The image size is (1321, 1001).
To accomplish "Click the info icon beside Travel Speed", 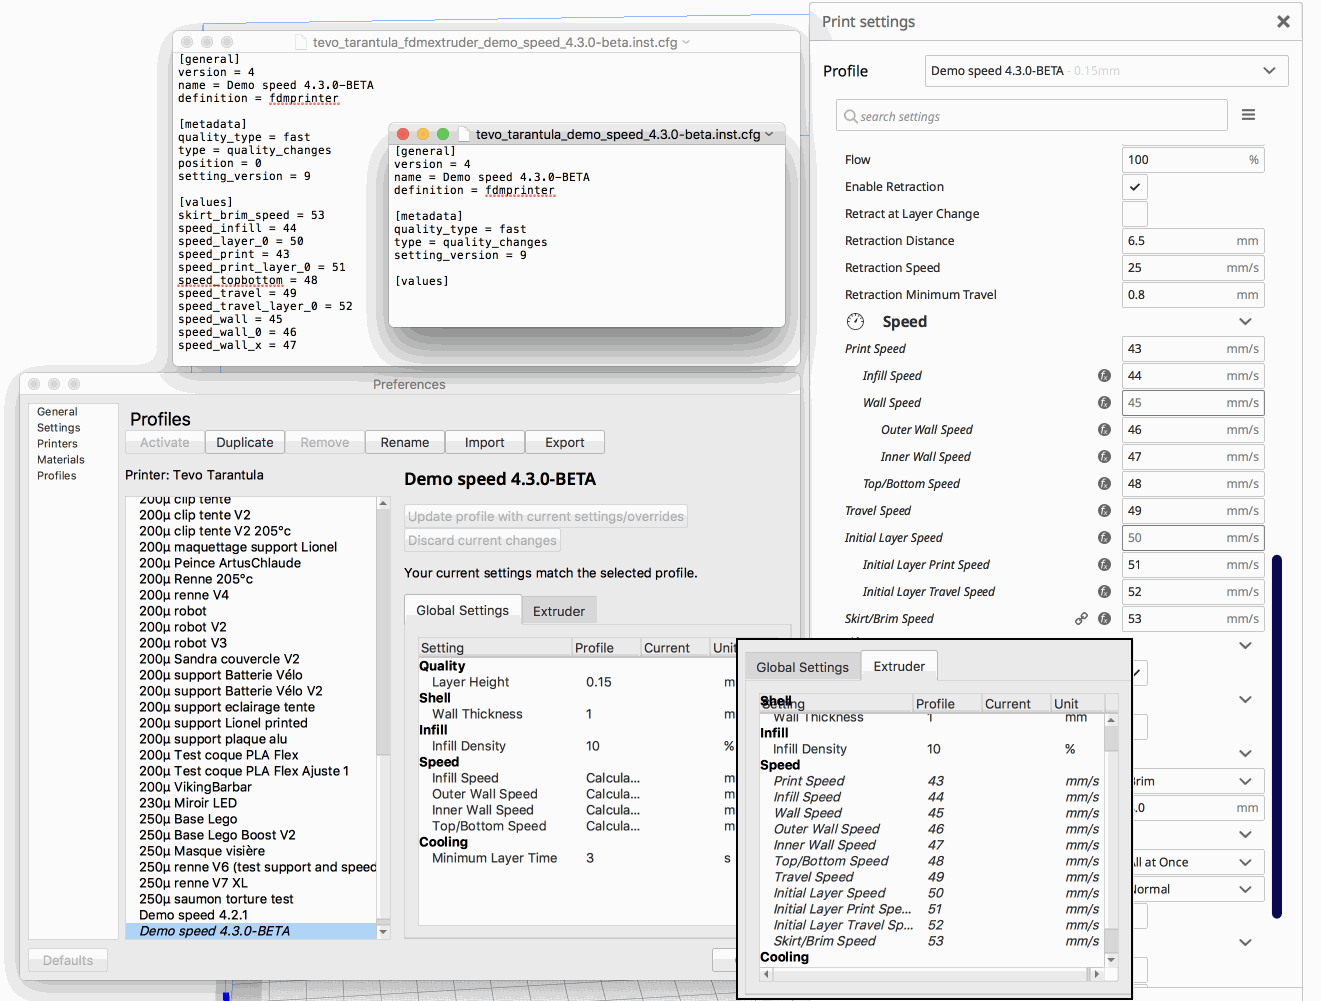I will coord(1104,510).
